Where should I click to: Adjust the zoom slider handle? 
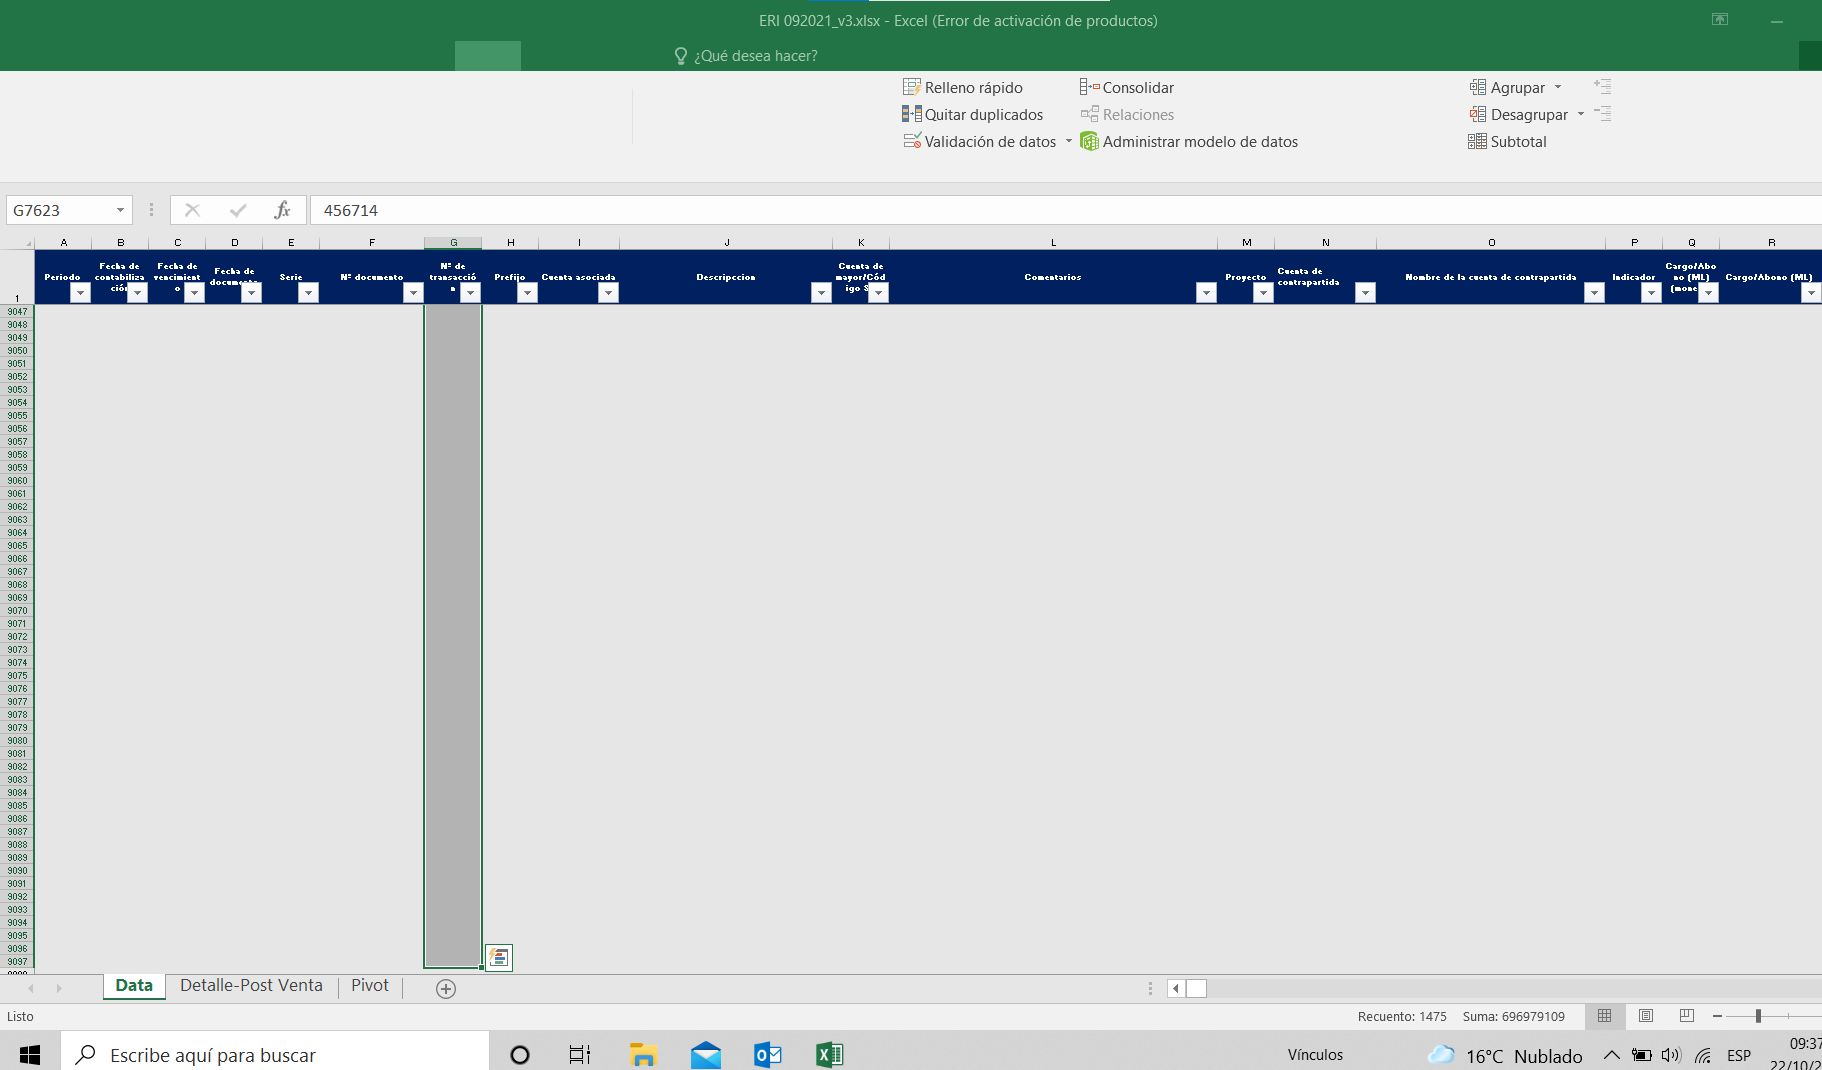[x=1757, y=1016]
